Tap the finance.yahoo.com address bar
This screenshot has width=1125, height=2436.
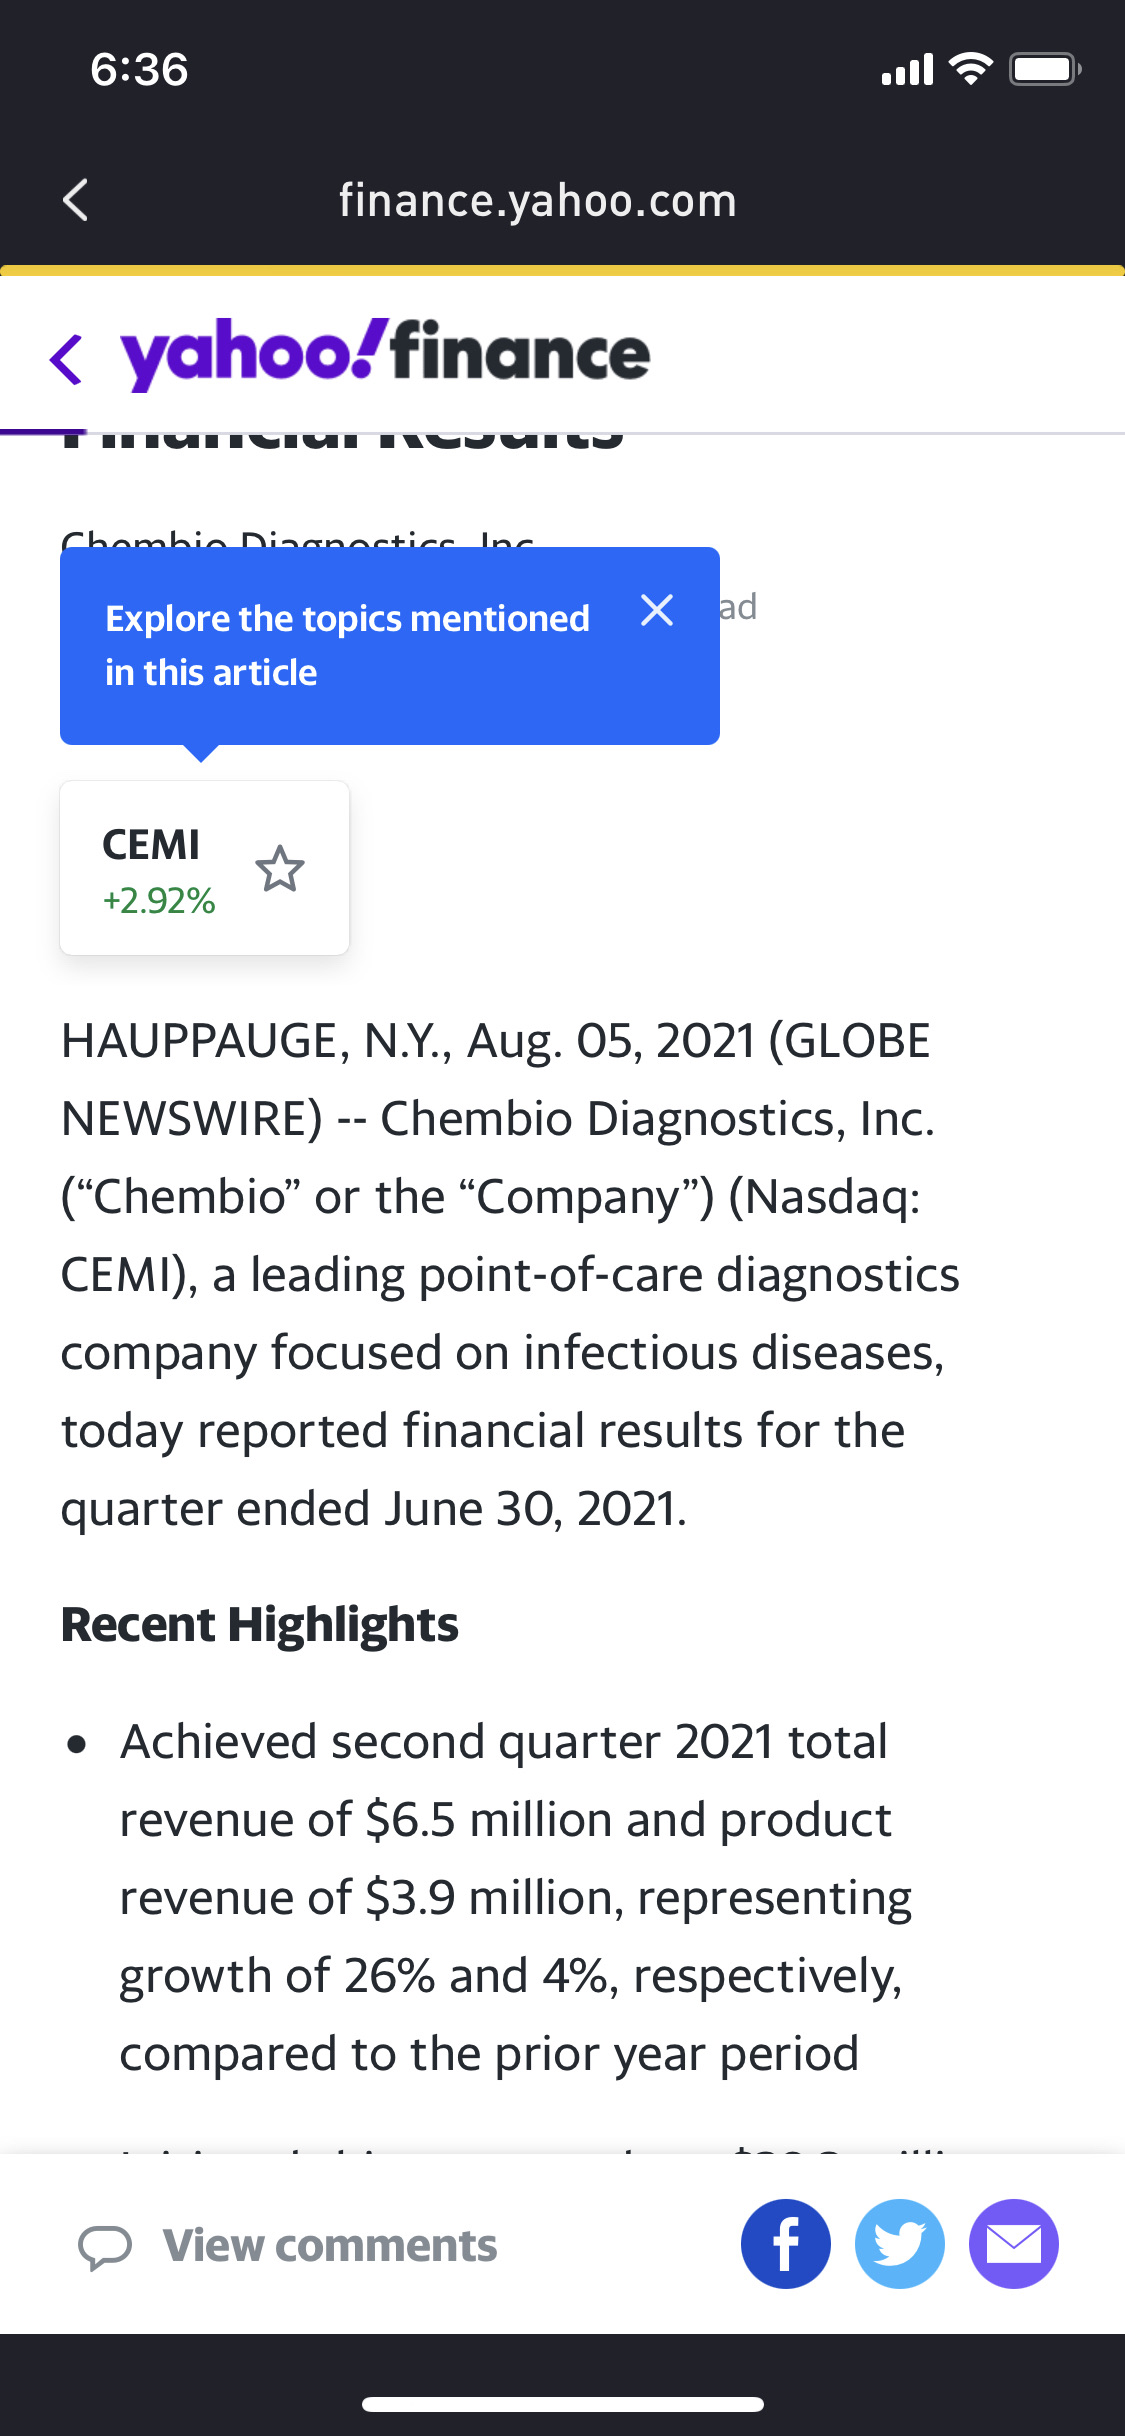tap(538, 201)
